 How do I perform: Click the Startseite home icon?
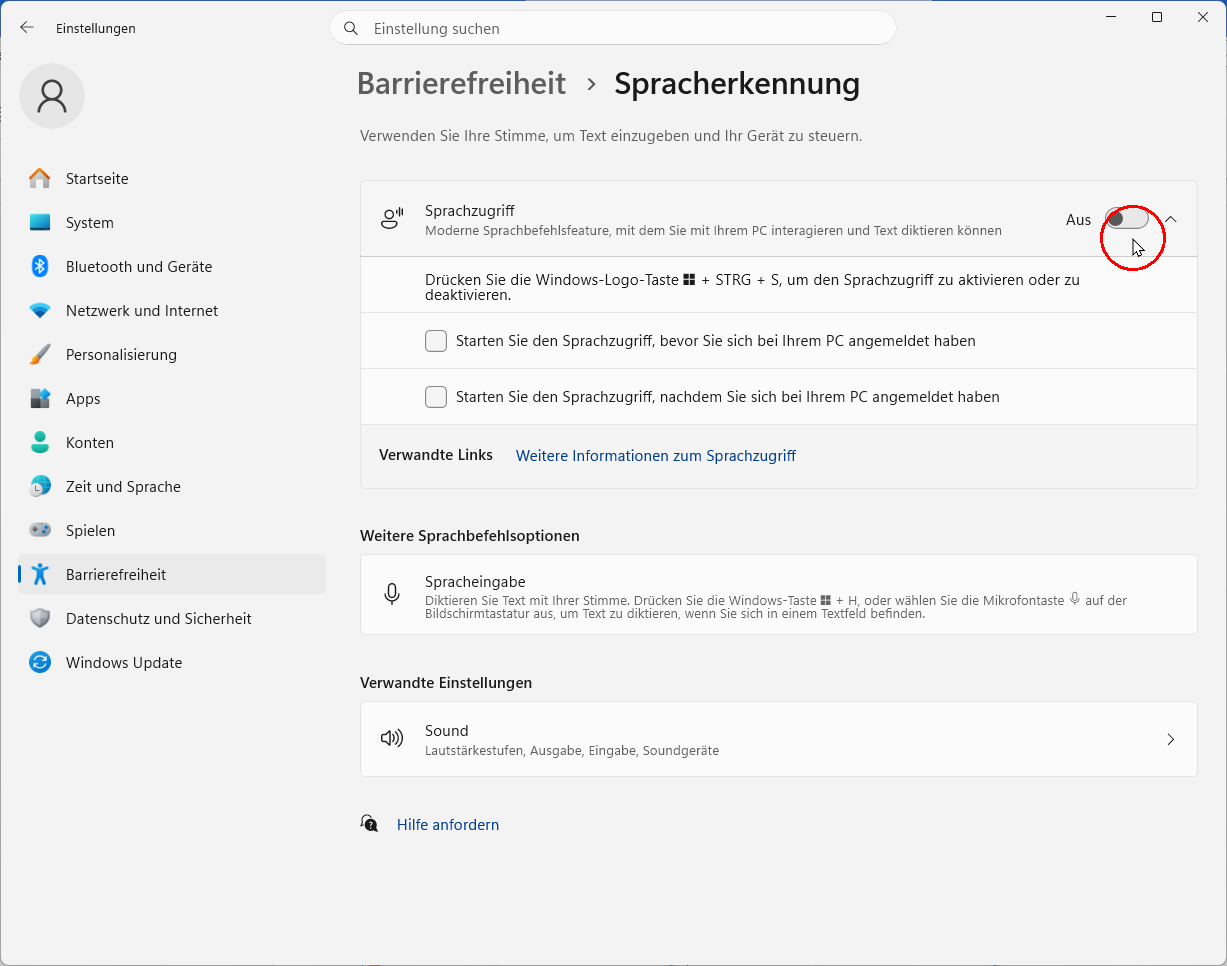click(40, 179)
